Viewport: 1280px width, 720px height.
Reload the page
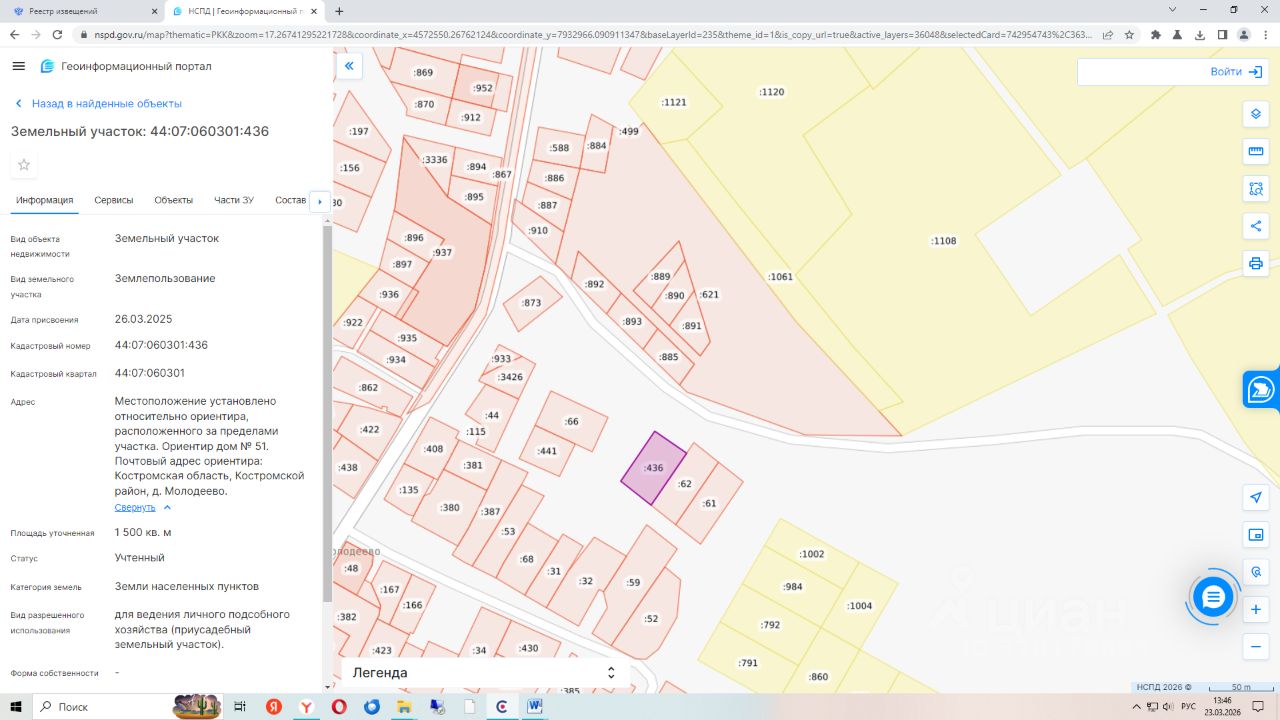pos(59,34)
